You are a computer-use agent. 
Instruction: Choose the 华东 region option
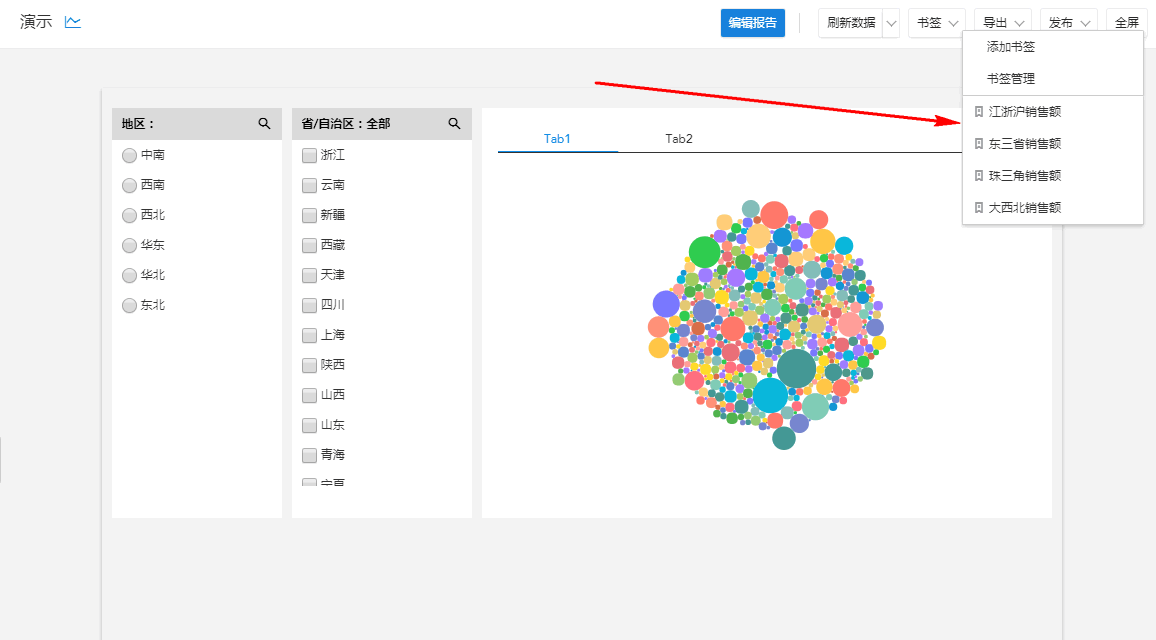point(129,245)
